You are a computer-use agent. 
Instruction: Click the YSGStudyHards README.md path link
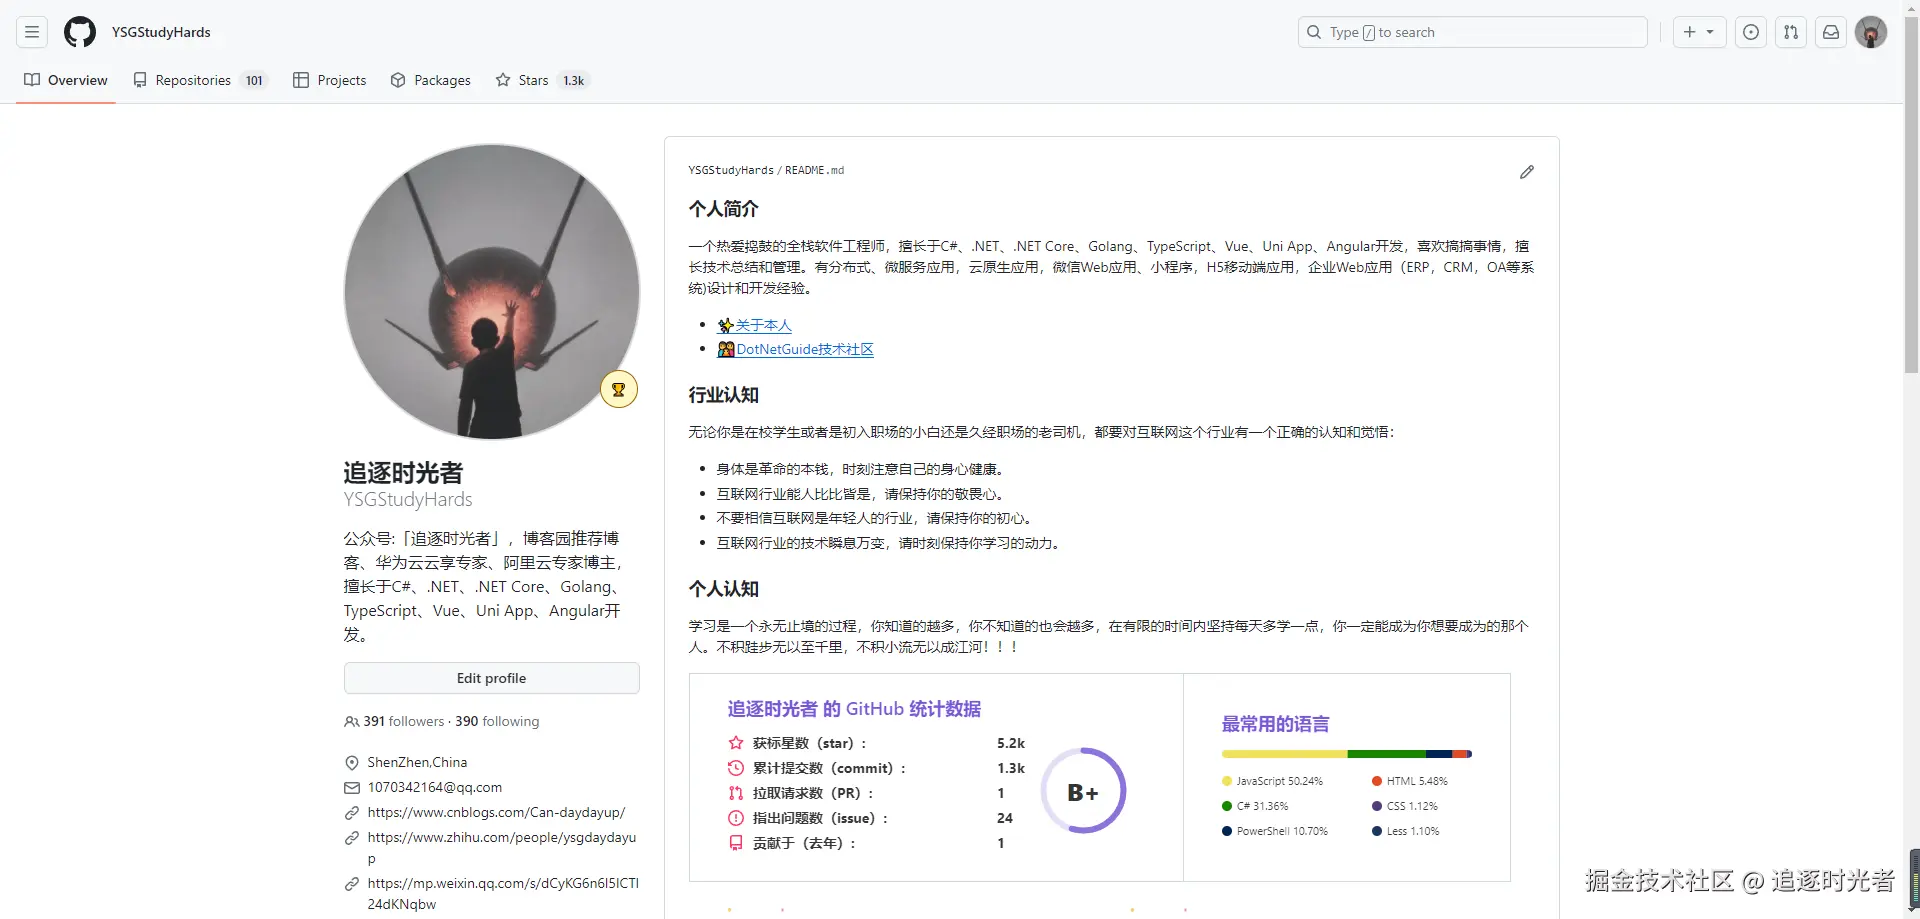(766, 170)
